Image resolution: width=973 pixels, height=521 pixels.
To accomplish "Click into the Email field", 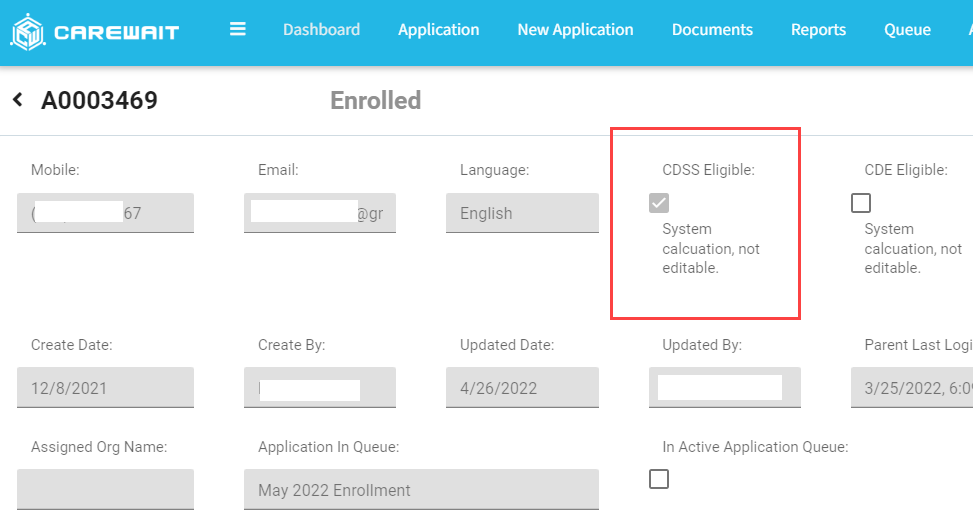I will (319, 213).
